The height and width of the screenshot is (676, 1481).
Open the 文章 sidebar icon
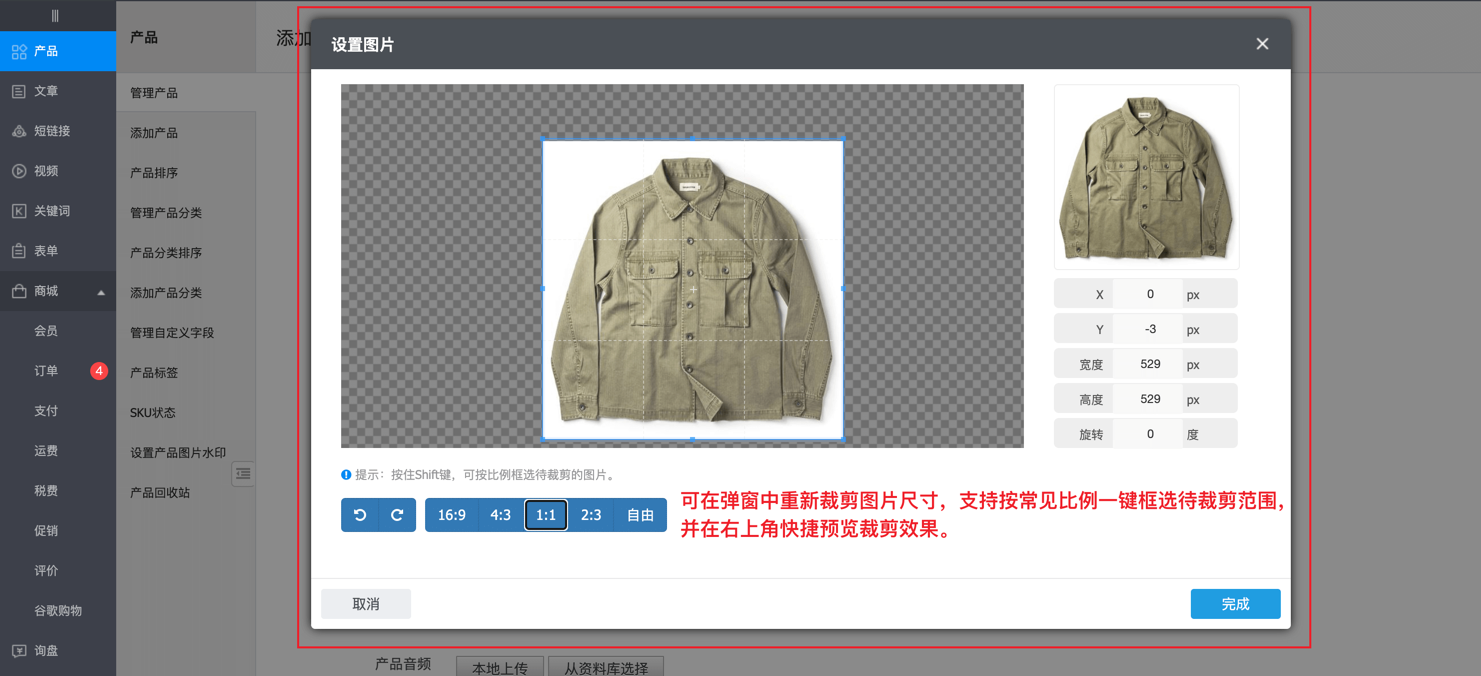[19, 91]
